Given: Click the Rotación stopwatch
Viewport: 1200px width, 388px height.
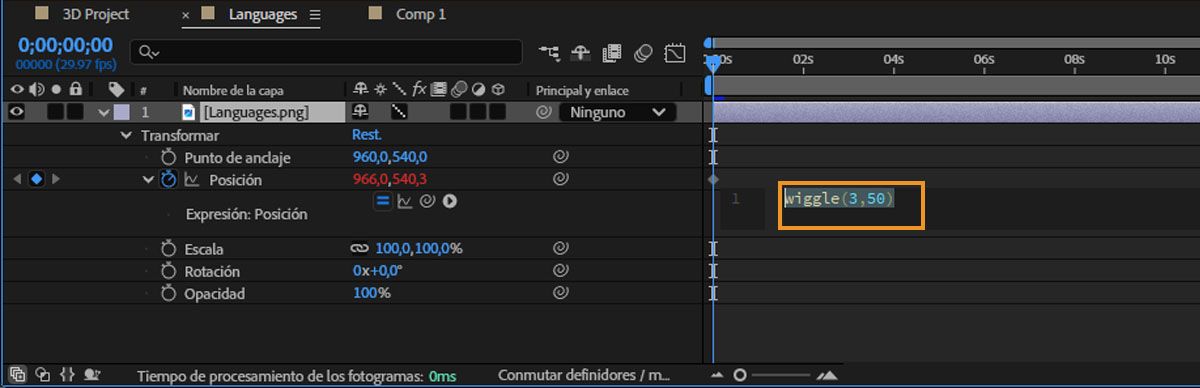Looking at the screenshot, I should tap(168, 271).
